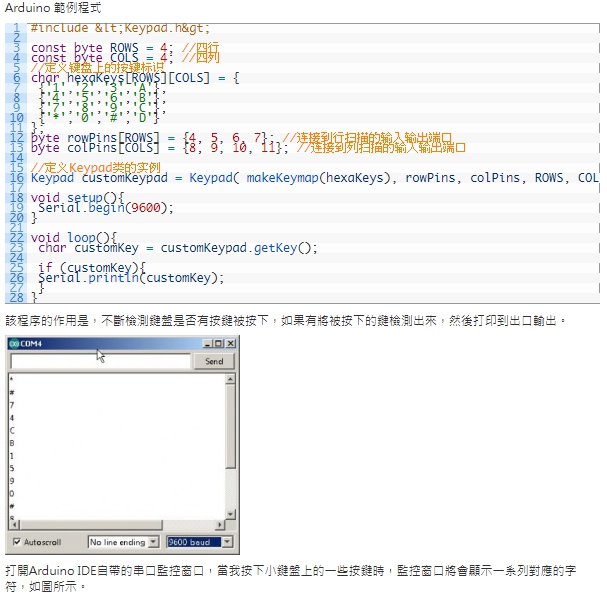The image size is (607, 595).
Task: Click code line 1 with #include Keypad.h
Action: (x=120, y=28)
